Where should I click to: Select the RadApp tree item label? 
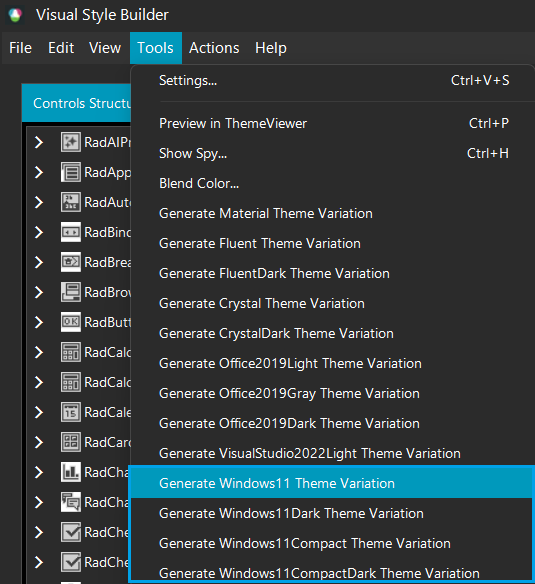108,172
